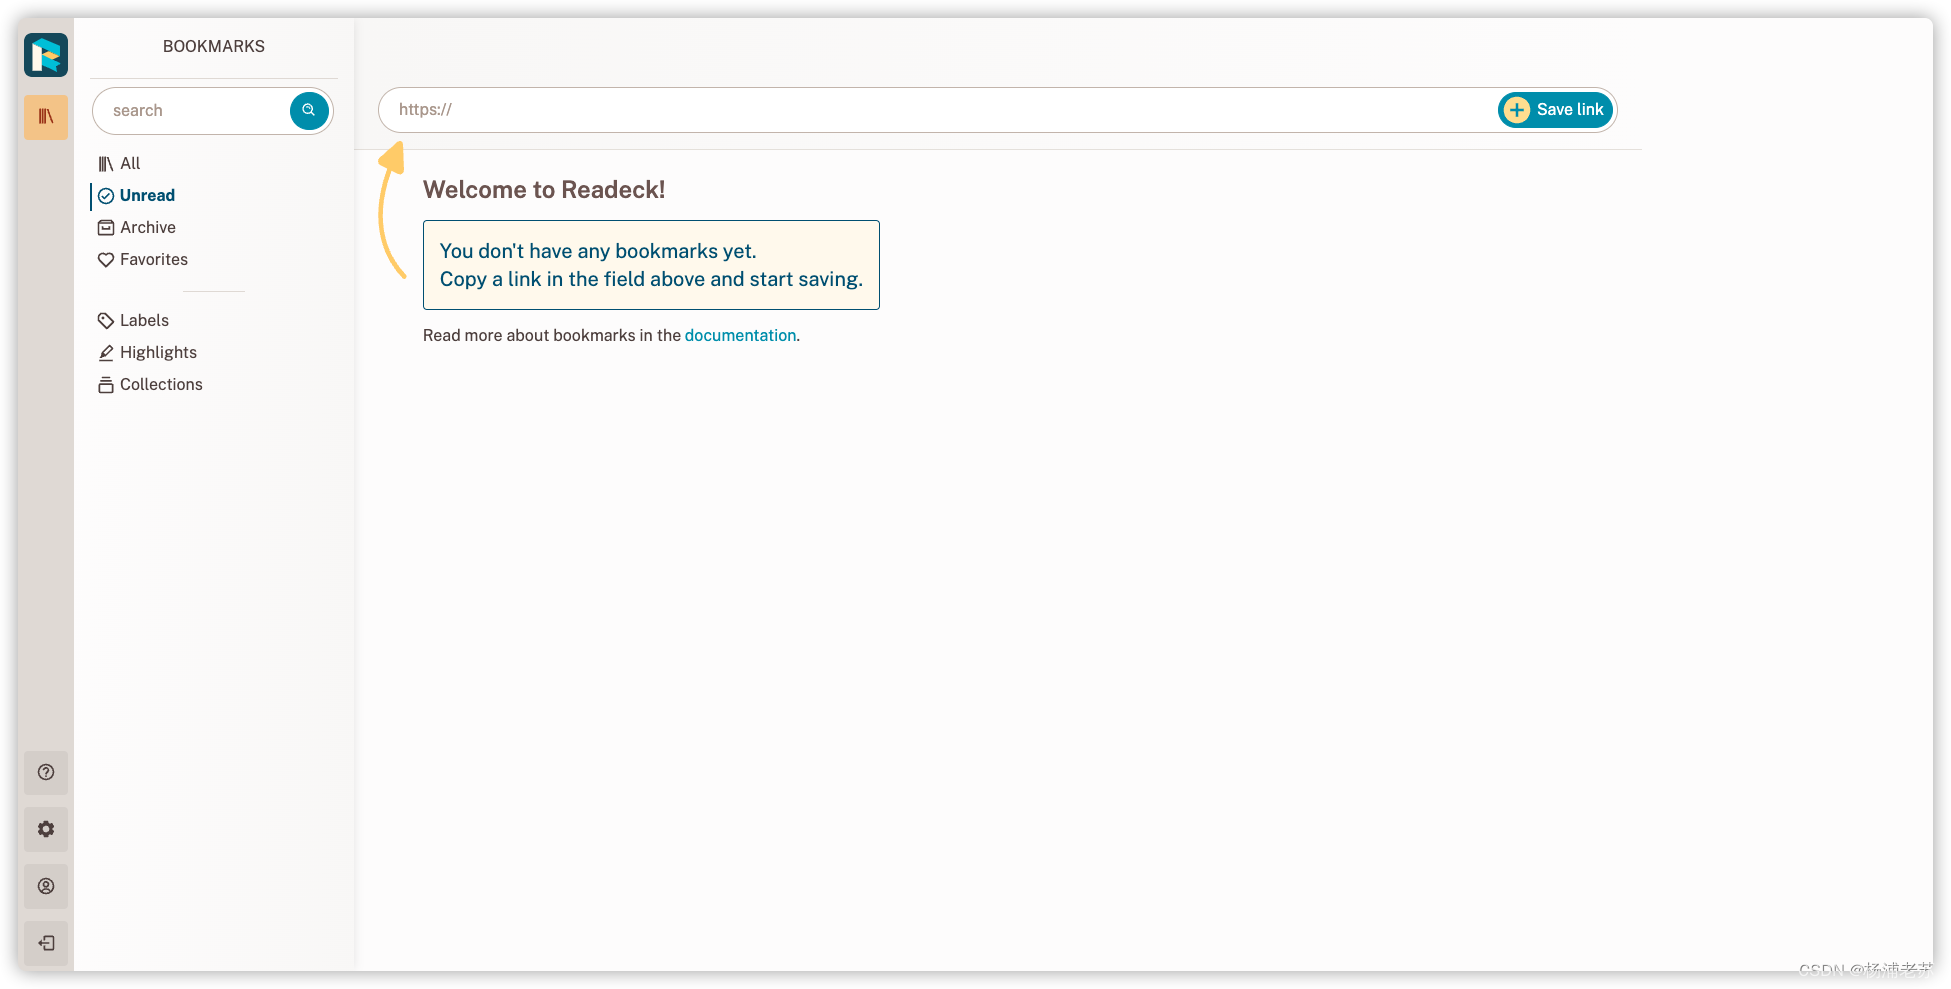
Task: Open the Collections page
Action: point(150,384)
